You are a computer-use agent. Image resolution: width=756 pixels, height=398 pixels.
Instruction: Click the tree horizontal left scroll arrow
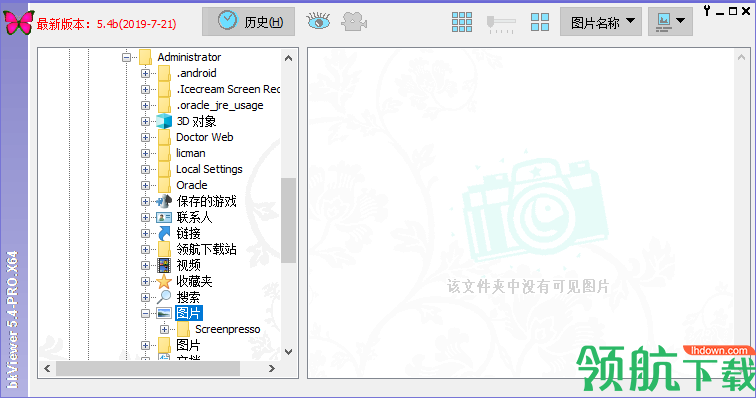click(47, 369)
